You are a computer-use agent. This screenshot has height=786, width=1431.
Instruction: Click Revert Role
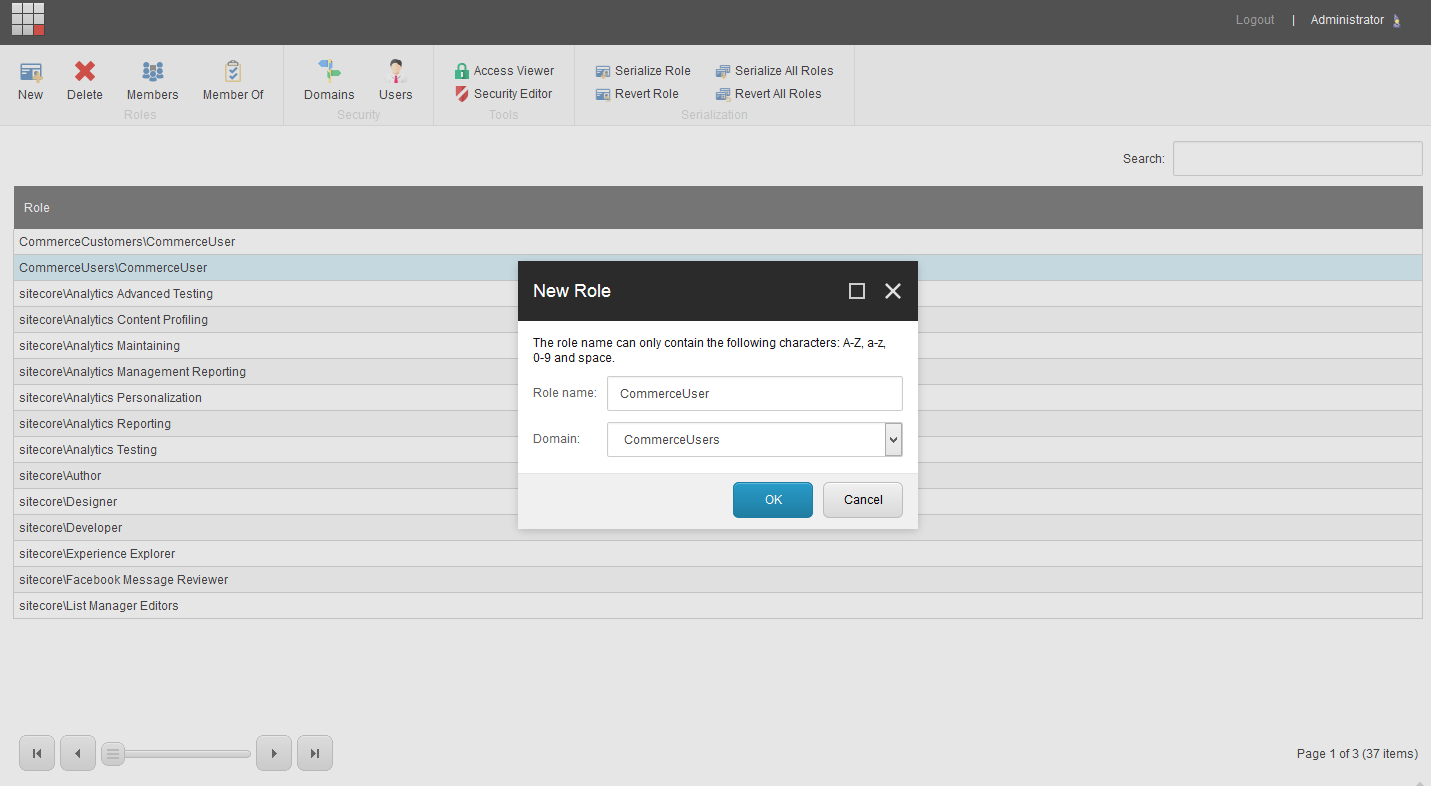(637, 94)
